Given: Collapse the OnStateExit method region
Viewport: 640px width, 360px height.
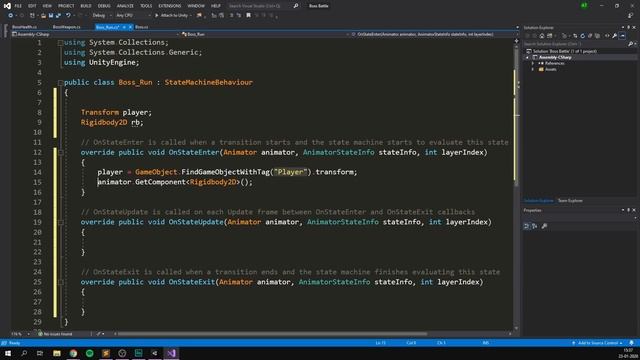Looking at the screenshot, I should (60, 282).
